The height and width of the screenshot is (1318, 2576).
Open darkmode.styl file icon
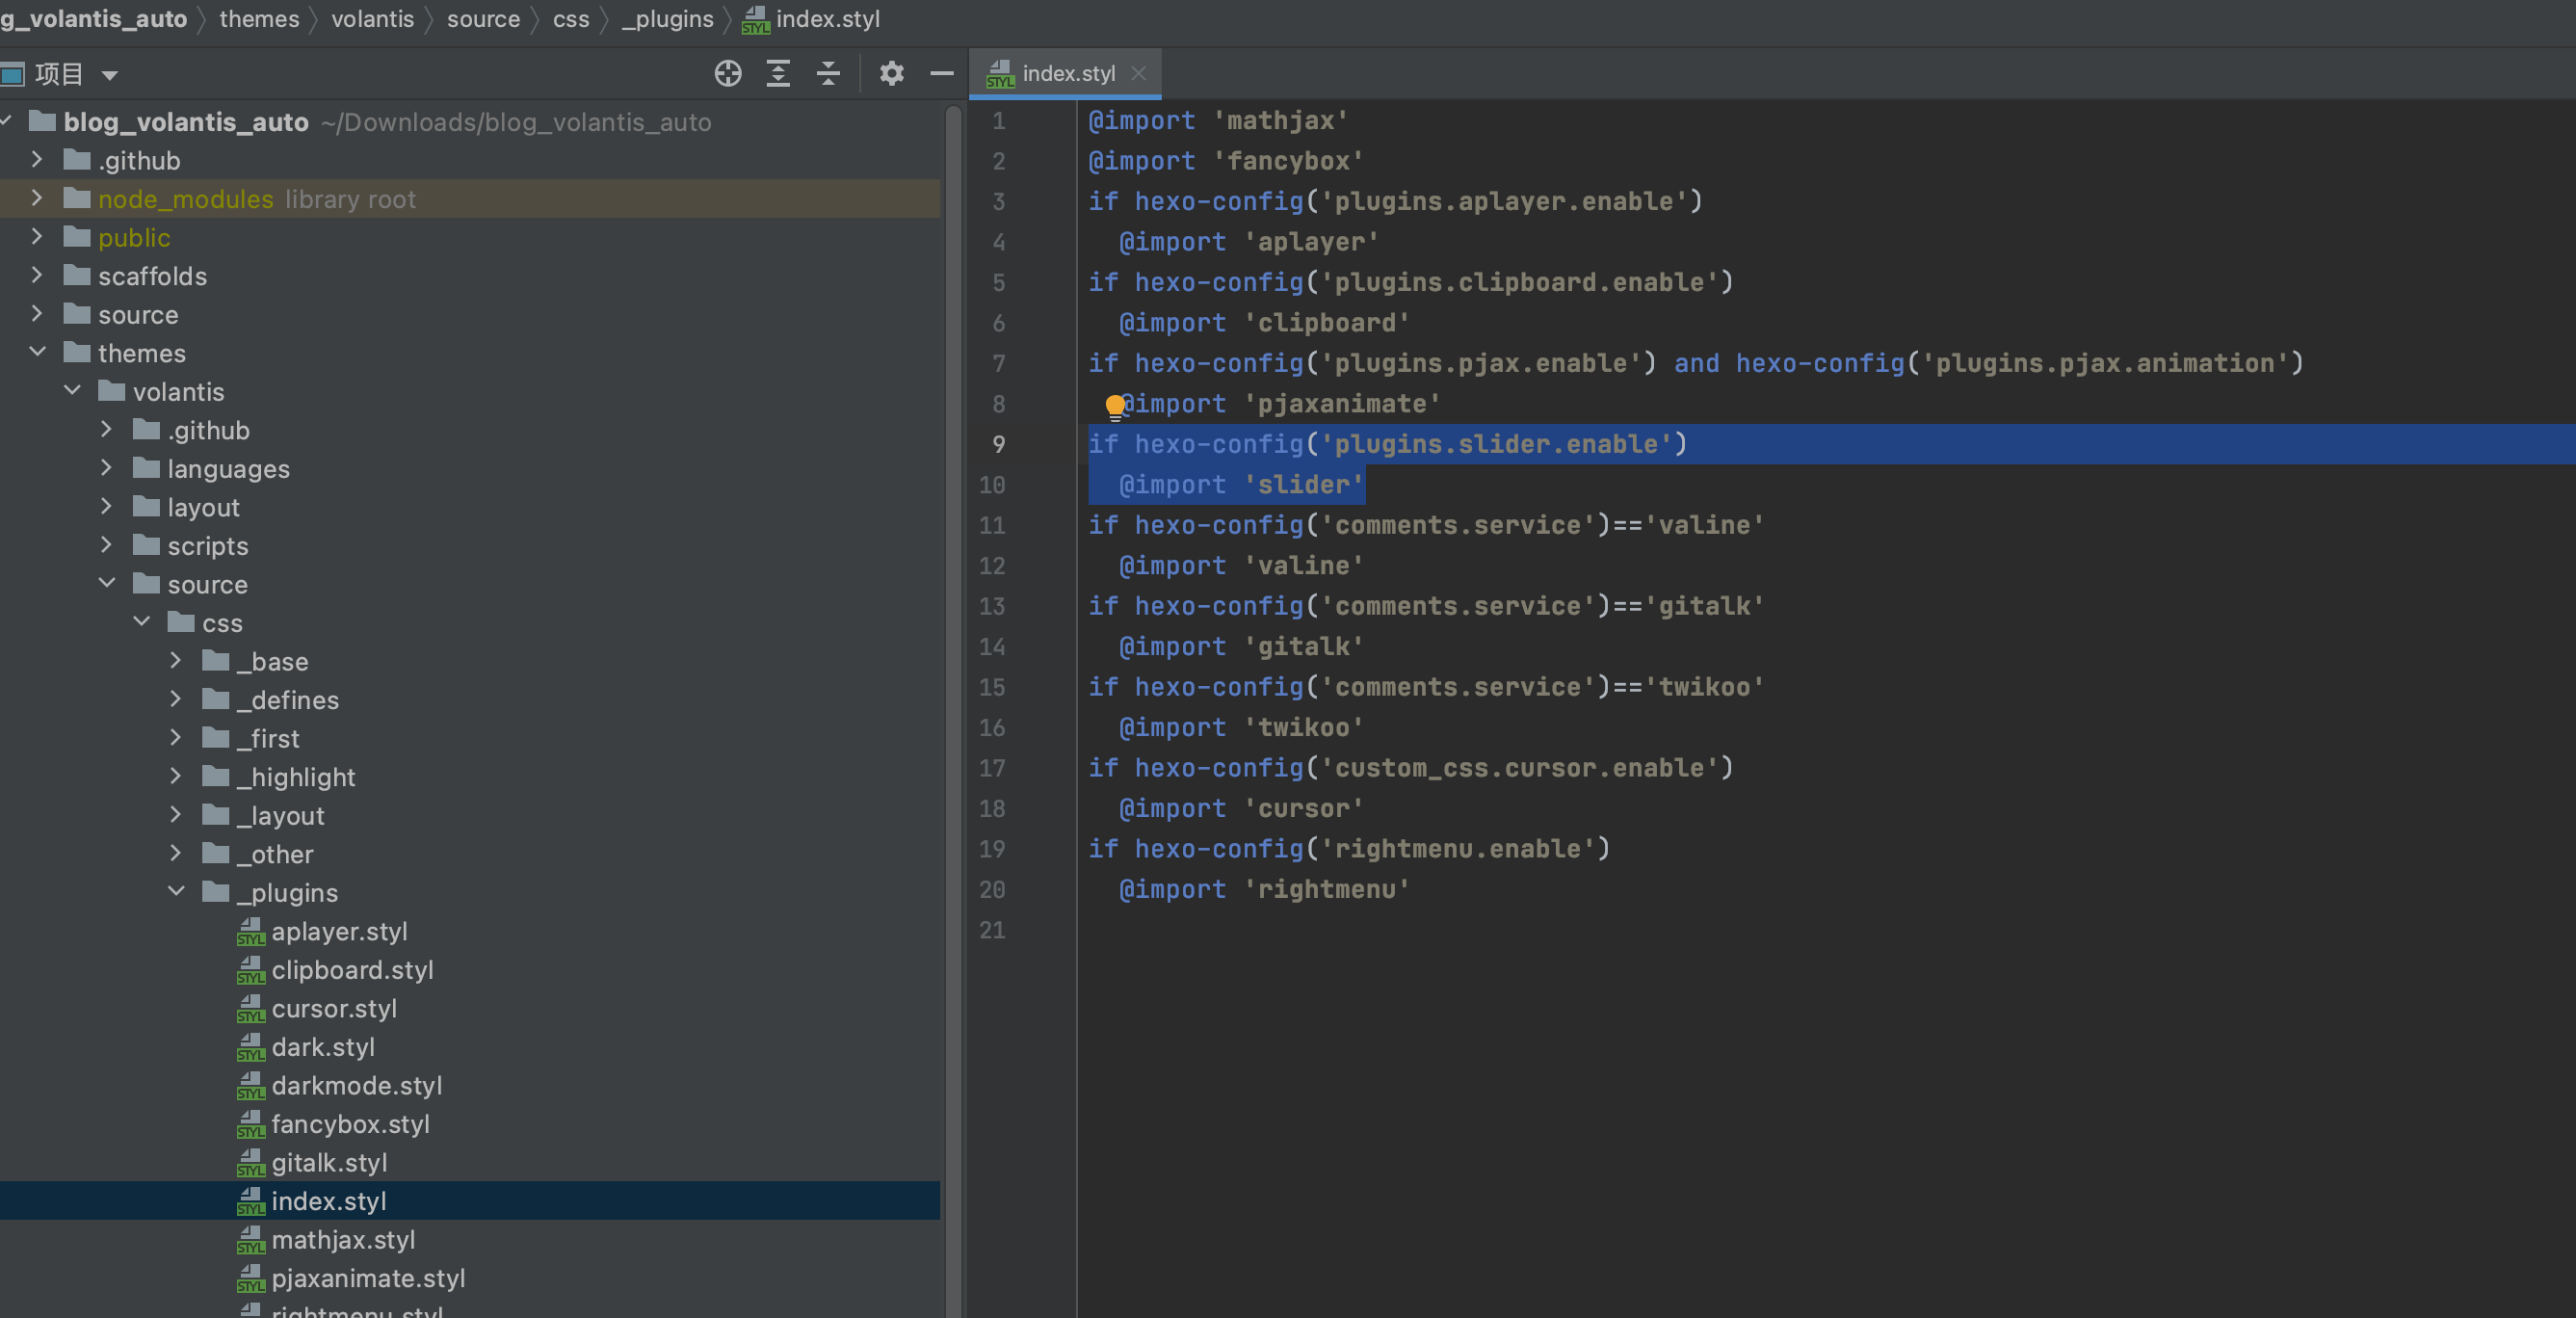pyautogui.click(x=251, y=1085)
